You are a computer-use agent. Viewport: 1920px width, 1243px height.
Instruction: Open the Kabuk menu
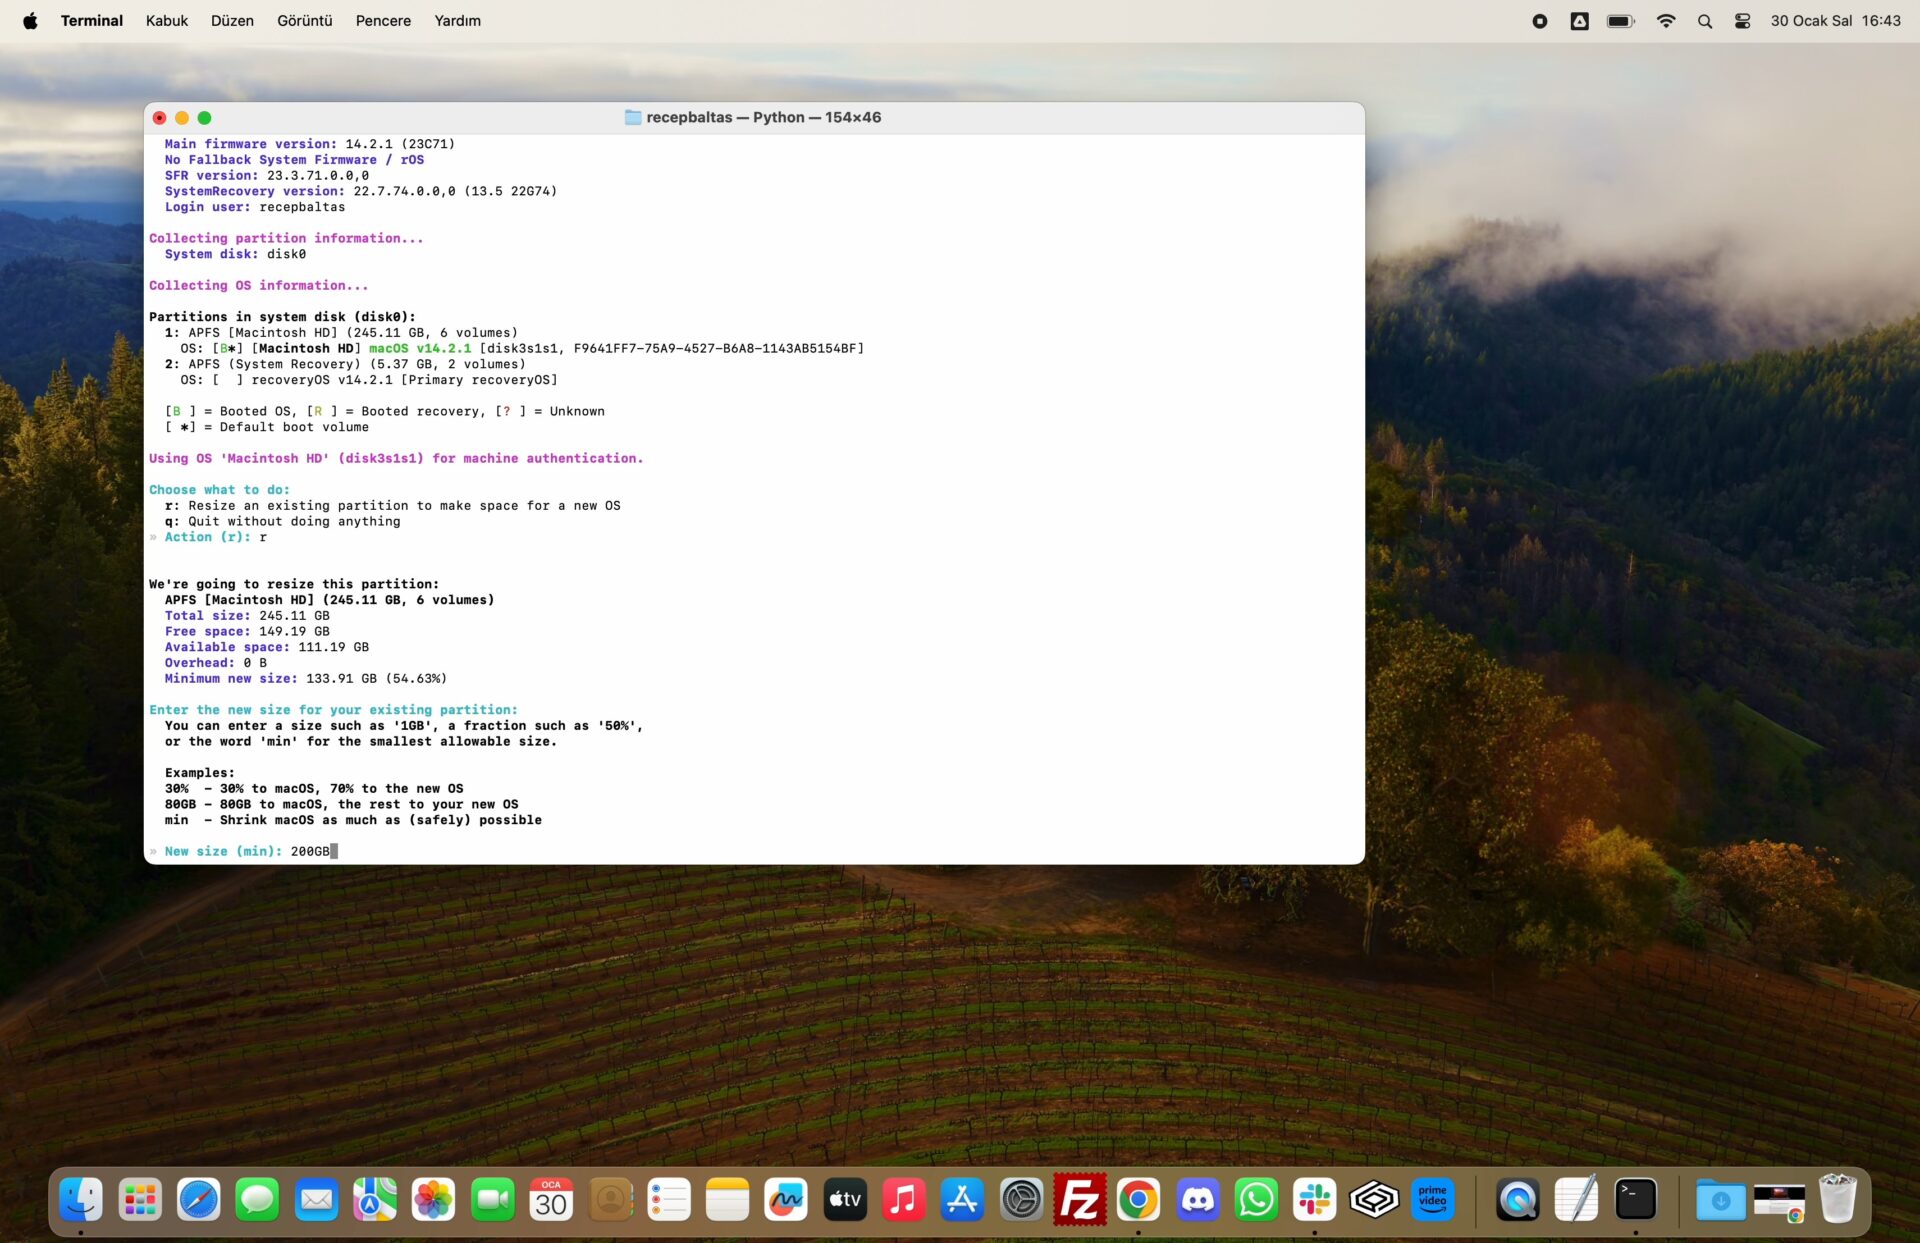(x=166, y=20)
